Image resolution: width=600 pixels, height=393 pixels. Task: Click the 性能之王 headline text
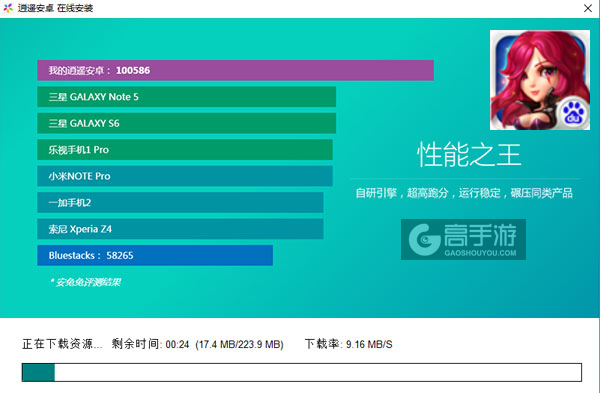(x=469, y=155)
